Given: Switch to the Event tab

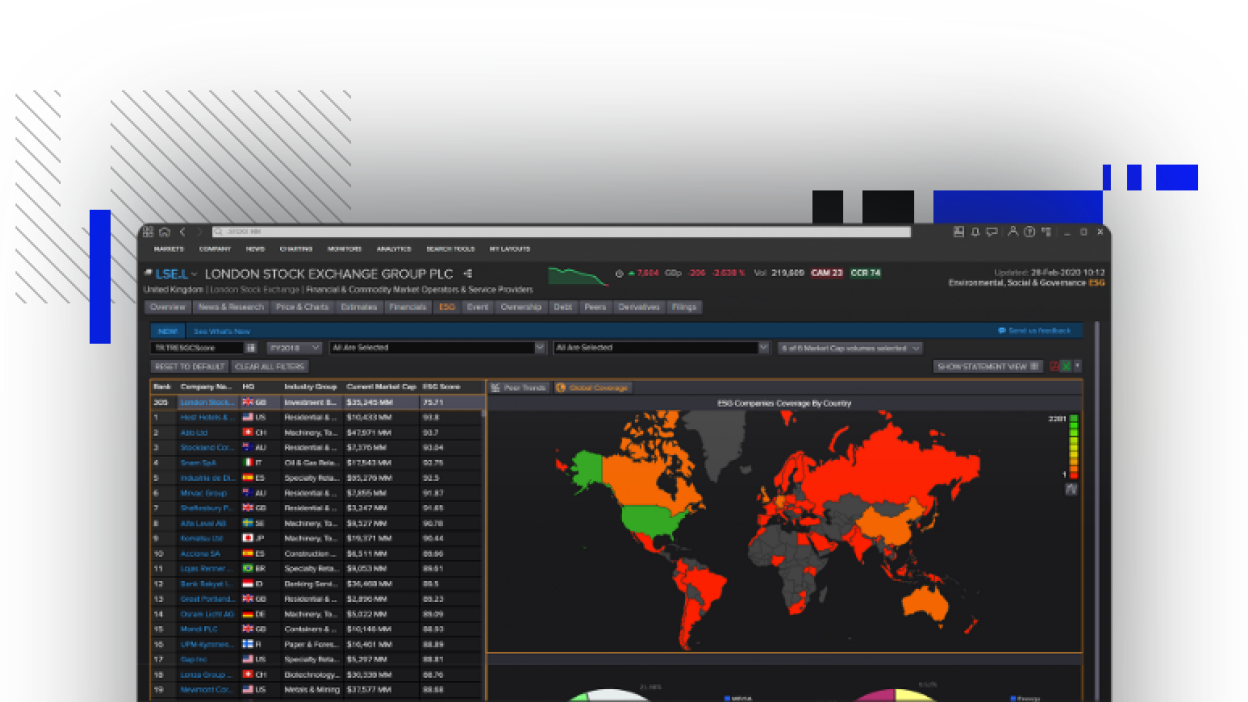Looking at the screenshot, I should [x=478, y=307].
